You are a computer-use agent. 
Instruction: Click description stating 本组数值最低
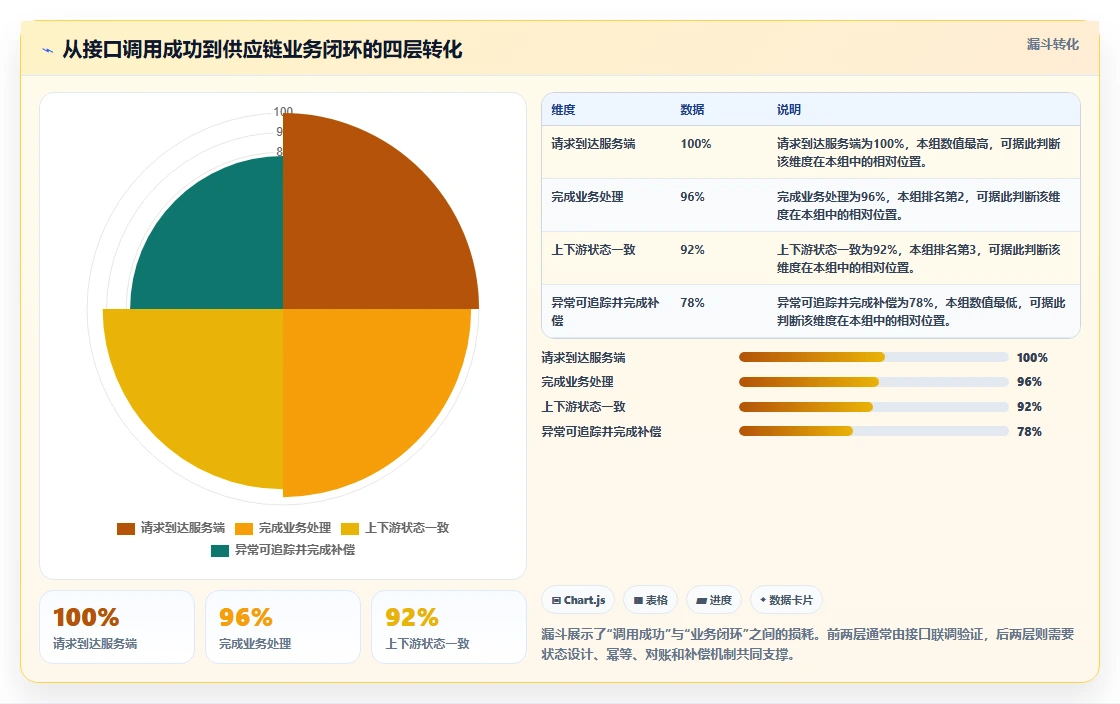921,311
